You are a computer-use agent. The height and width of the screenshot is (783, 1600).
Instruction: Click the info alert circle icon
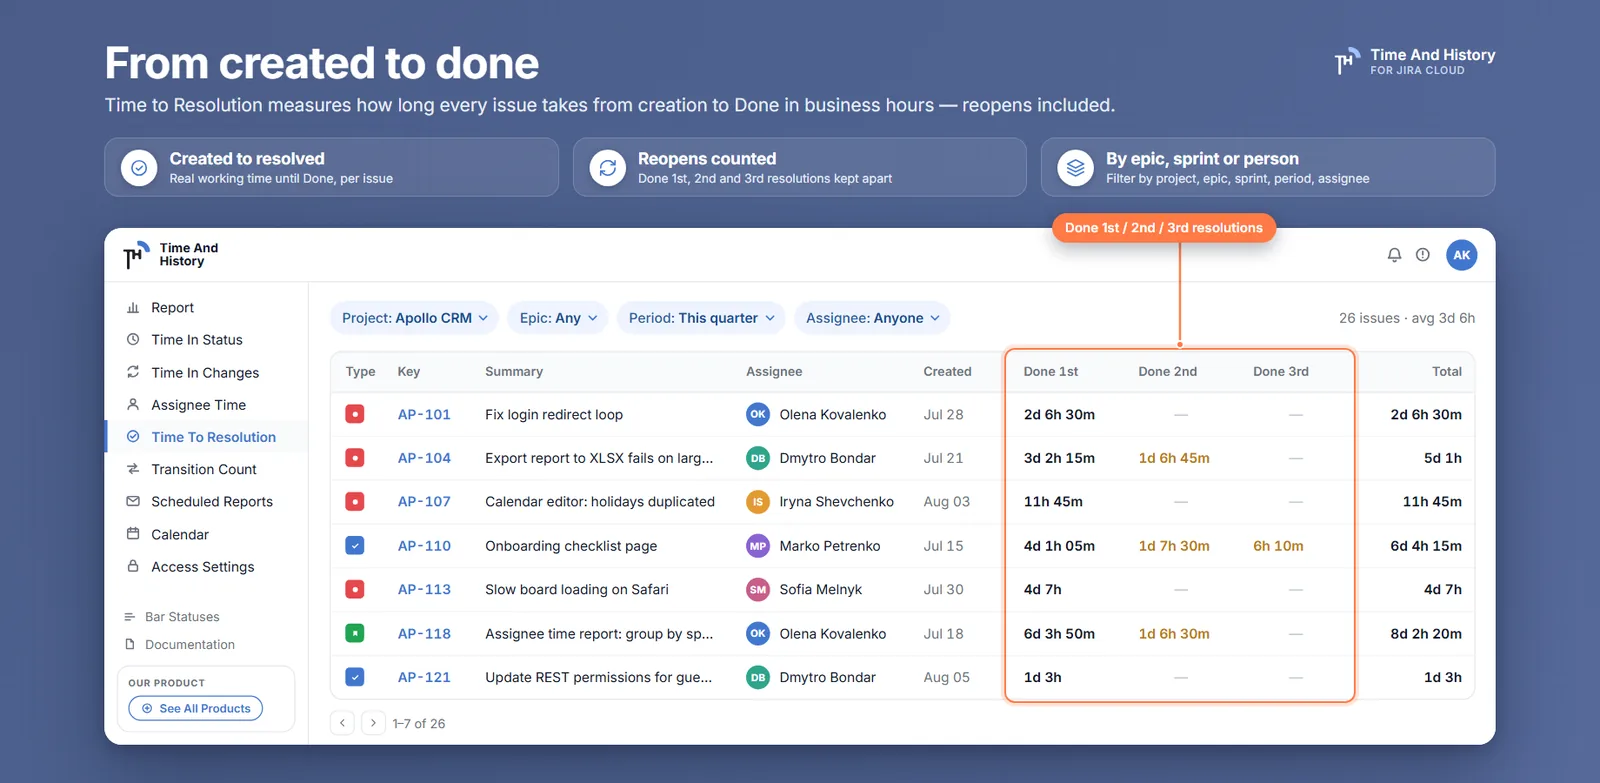coord(1423,255)
